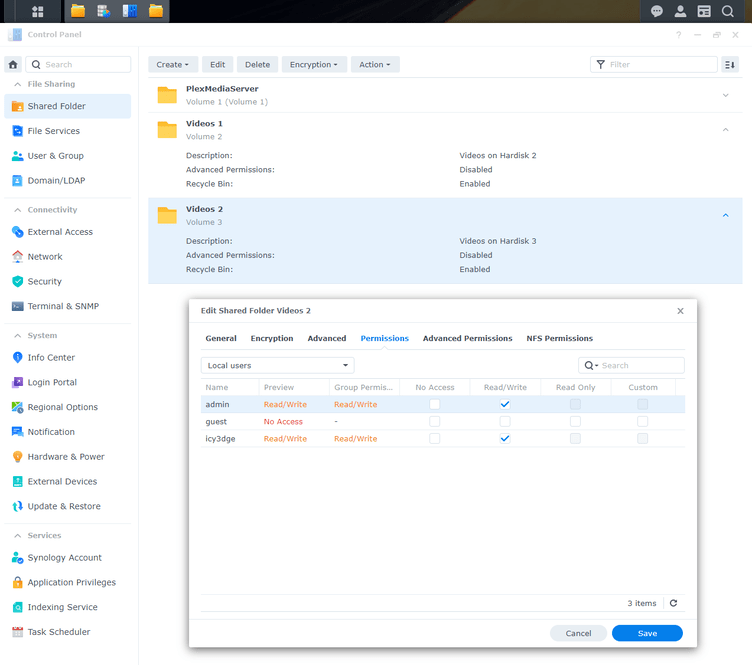Check Custom for guest

(643, 421)
